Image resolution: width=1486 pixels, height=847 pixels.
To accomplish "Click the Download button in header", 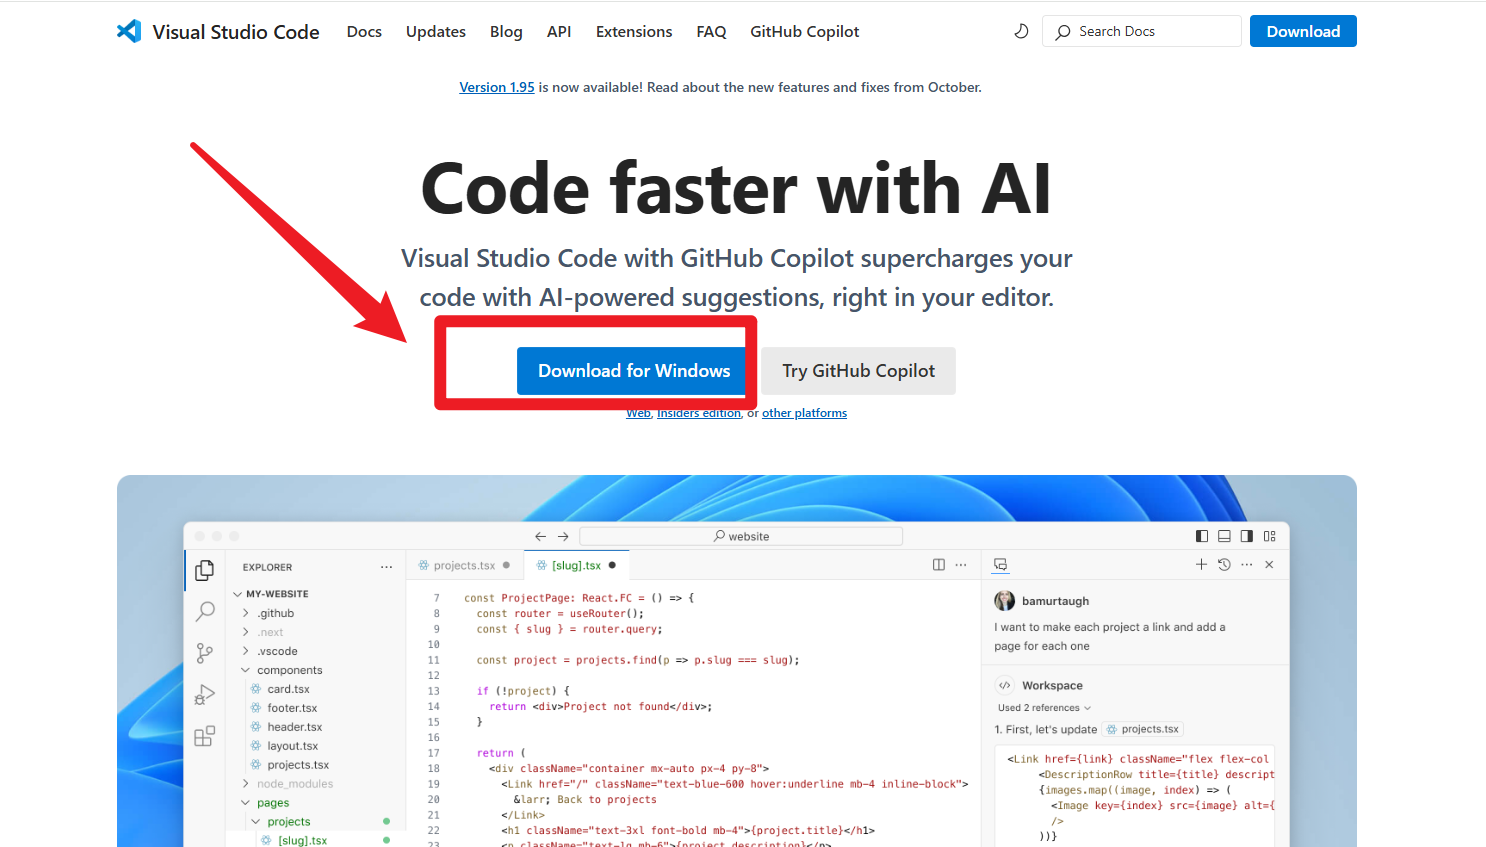I will (x=1303, y=31).
